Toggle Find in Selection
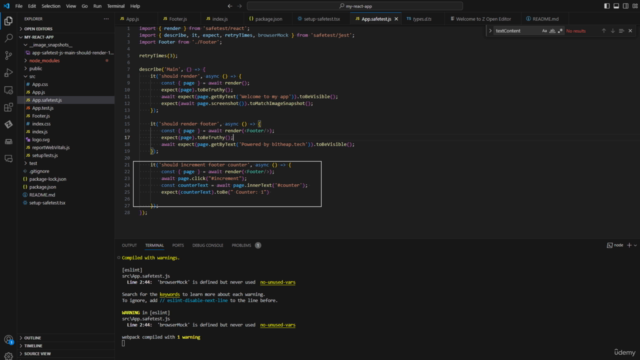This screenshot has width=640, height=360. pos(621,31)
